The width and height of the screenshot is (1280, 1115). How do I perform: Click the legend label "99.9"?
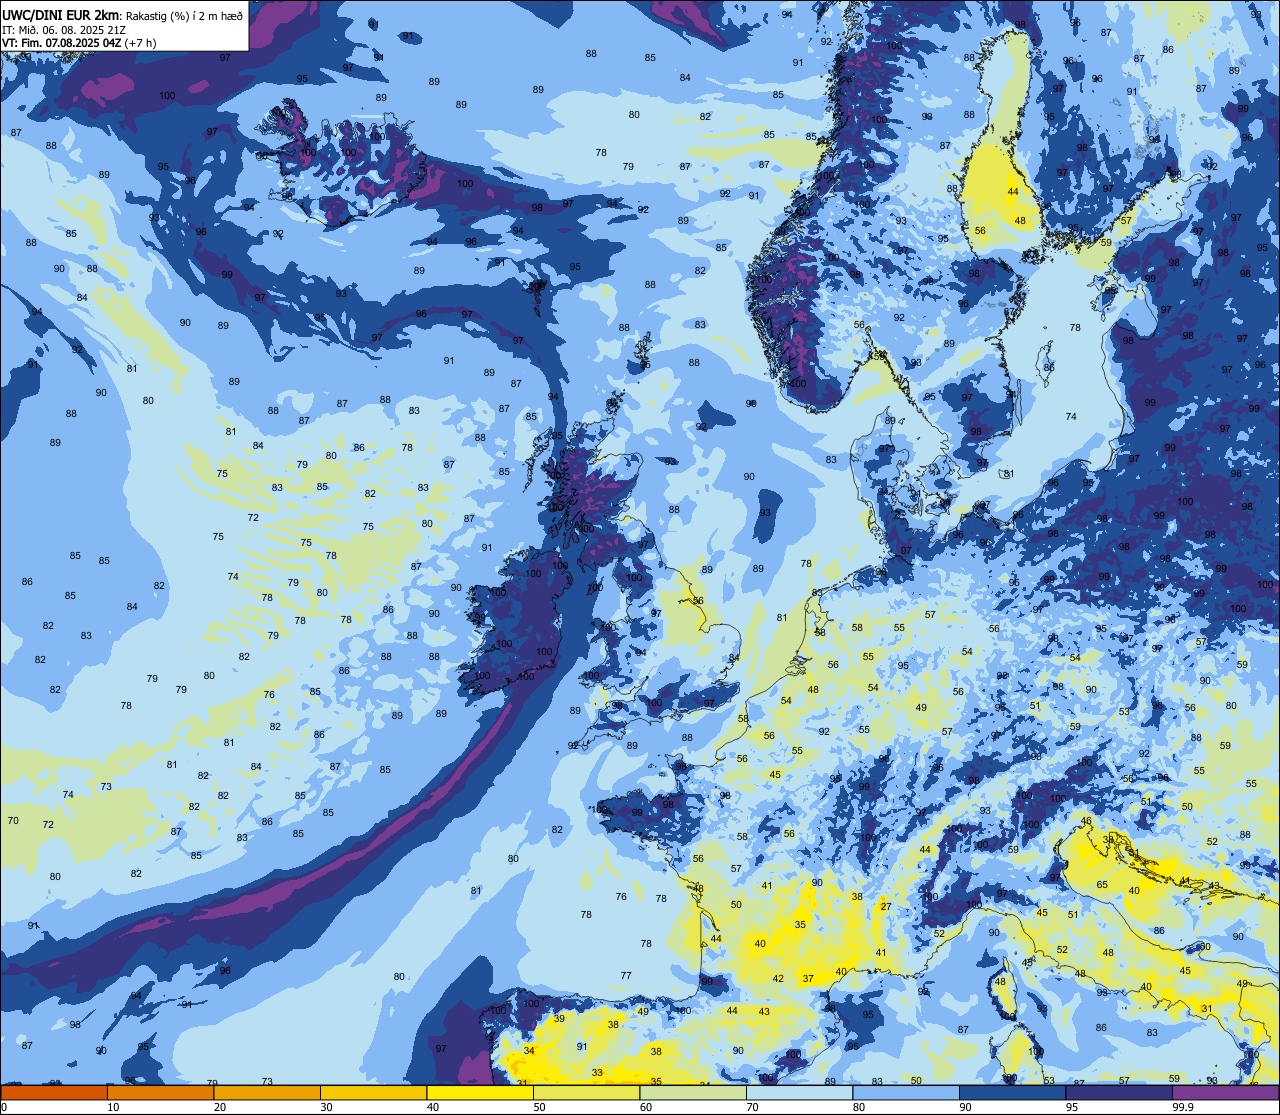click(1184, 1107)
